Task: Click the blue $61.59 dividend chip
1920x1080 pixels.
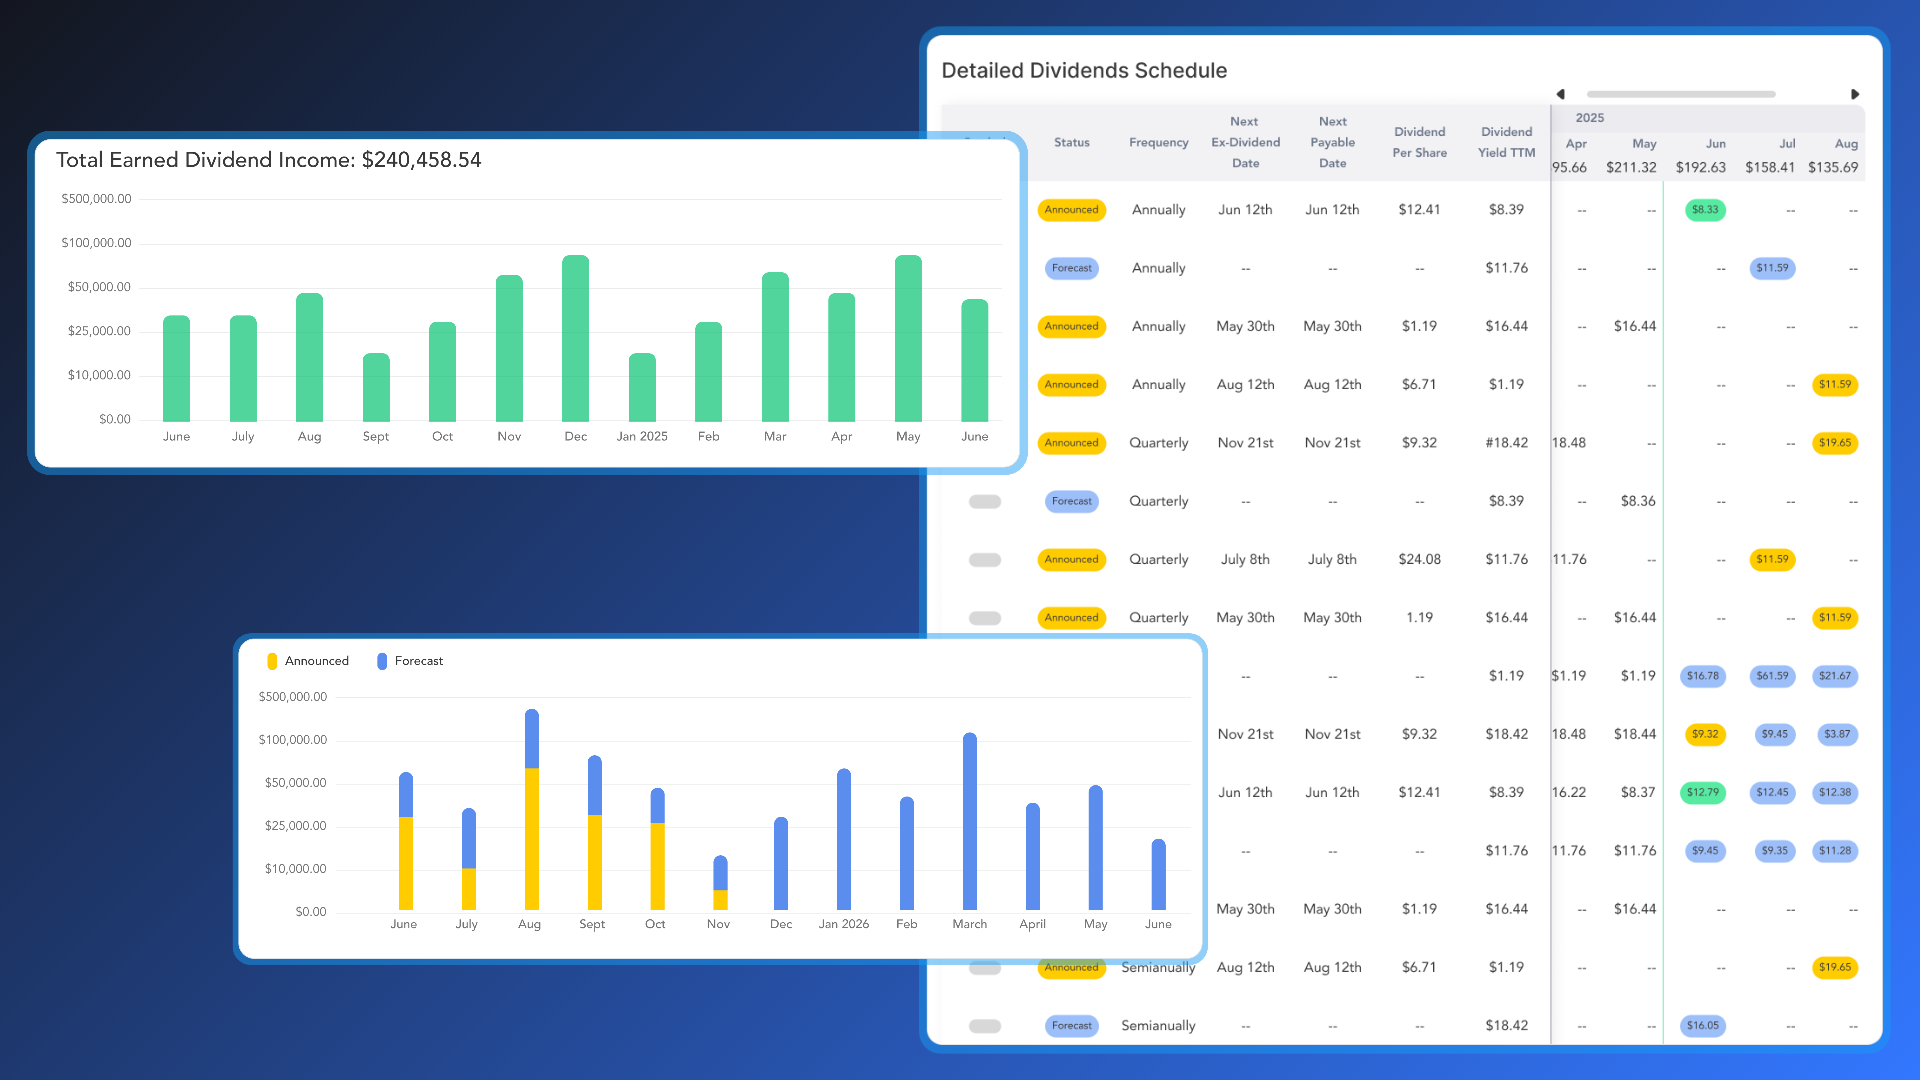Action: click(x=1772, y=676)
